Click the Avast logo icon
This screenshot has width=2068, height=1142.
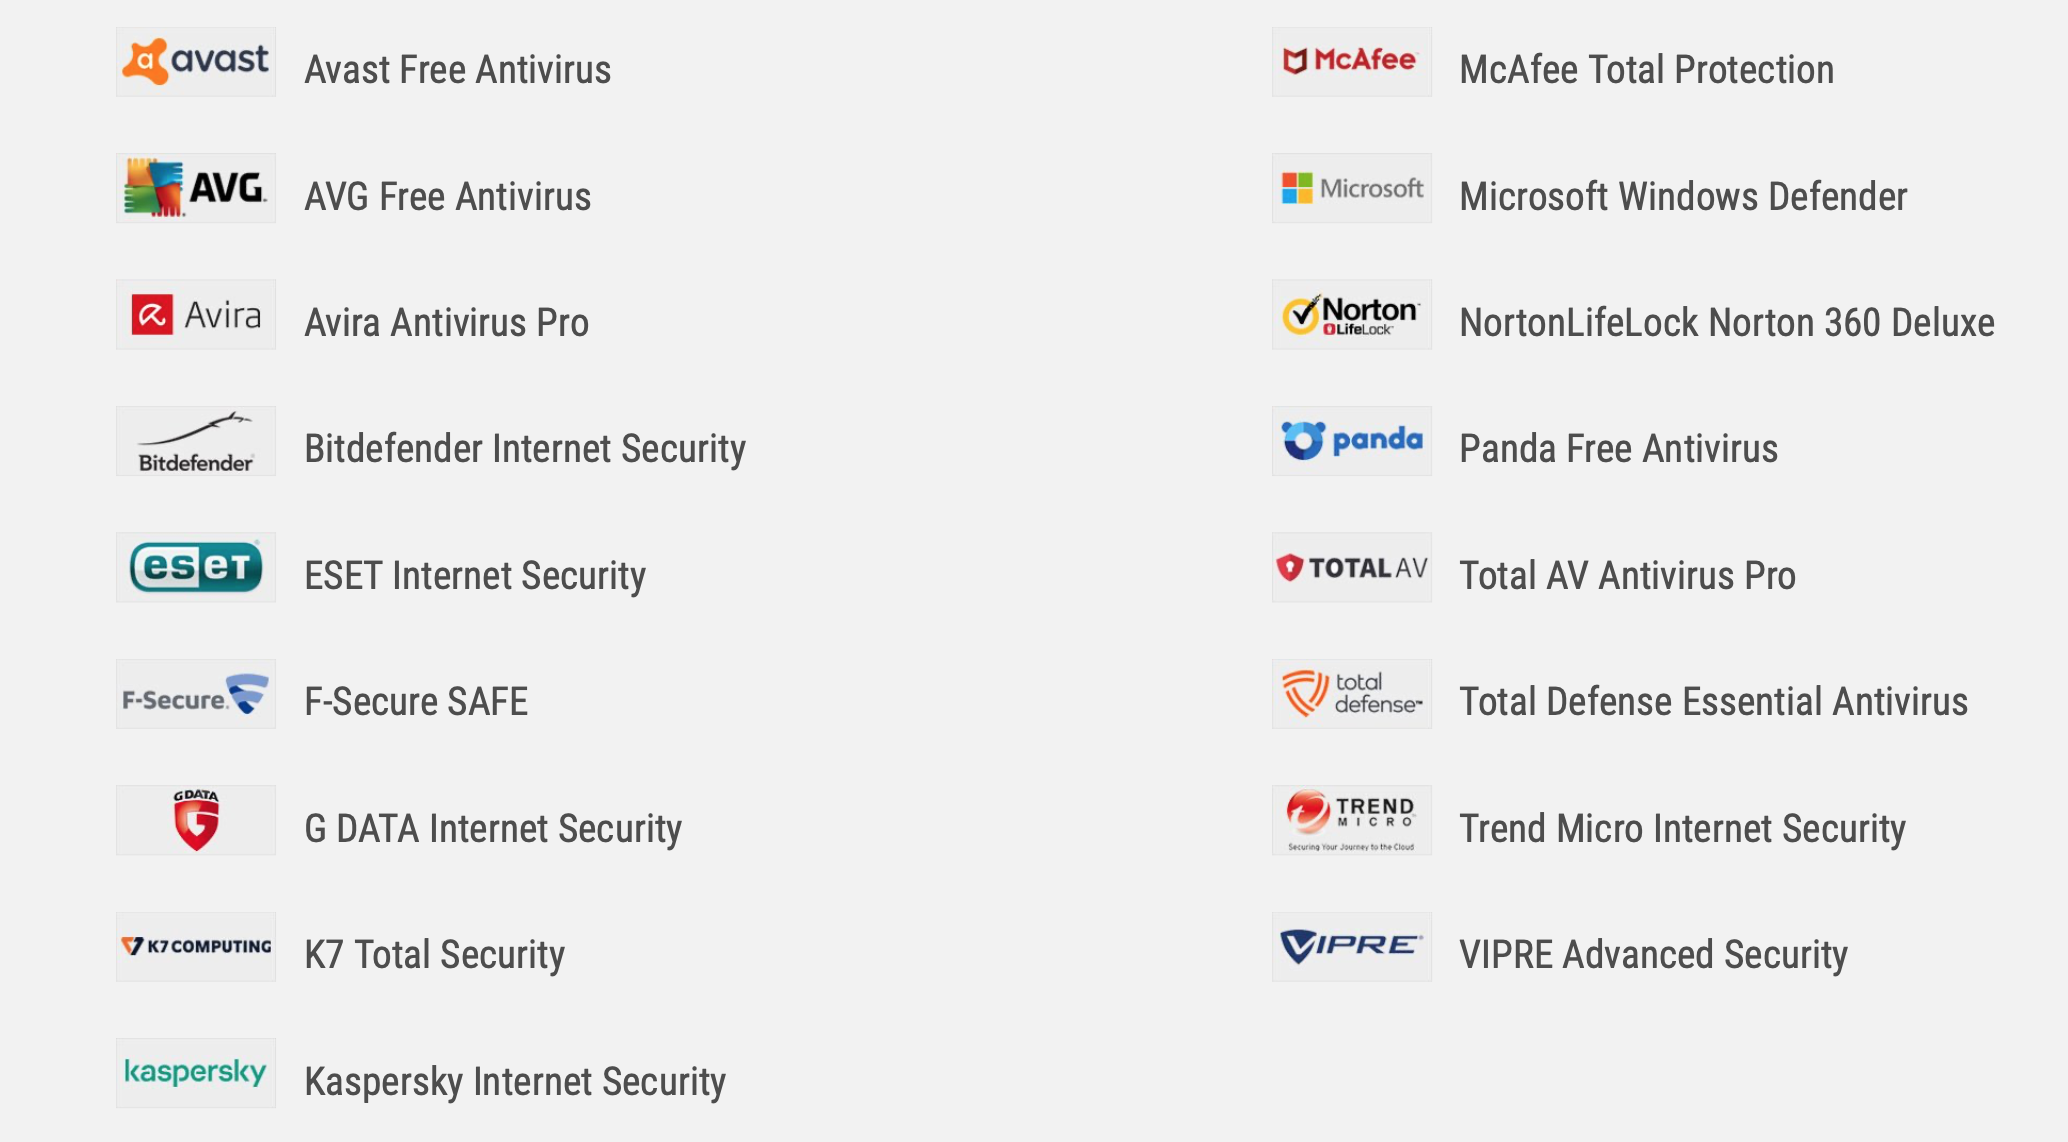[x=196, y=62]
